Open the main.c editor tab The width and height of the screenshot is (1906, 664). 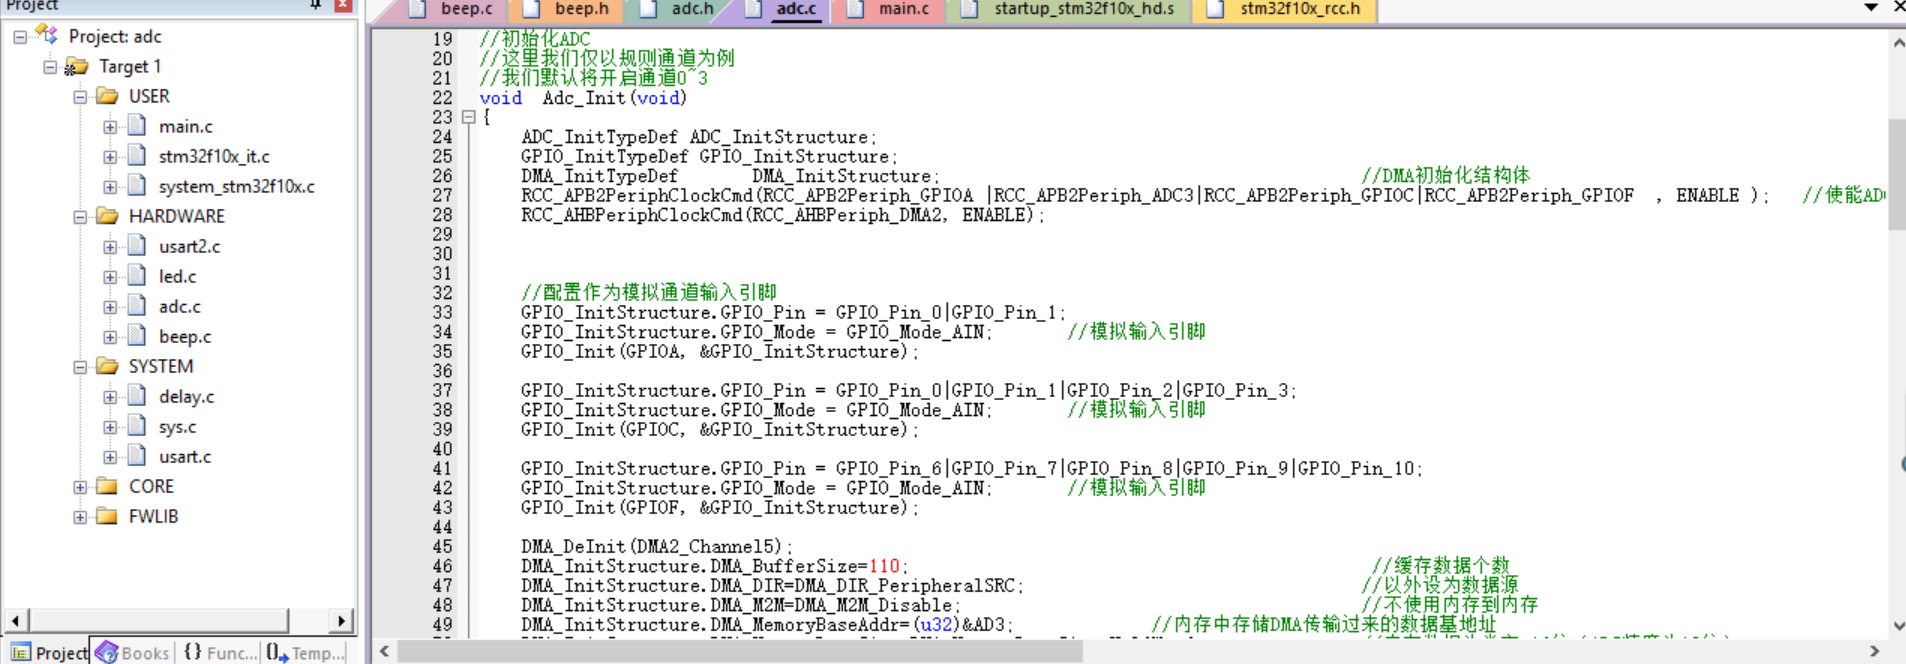pyautogui.click(x=889, y=9)
